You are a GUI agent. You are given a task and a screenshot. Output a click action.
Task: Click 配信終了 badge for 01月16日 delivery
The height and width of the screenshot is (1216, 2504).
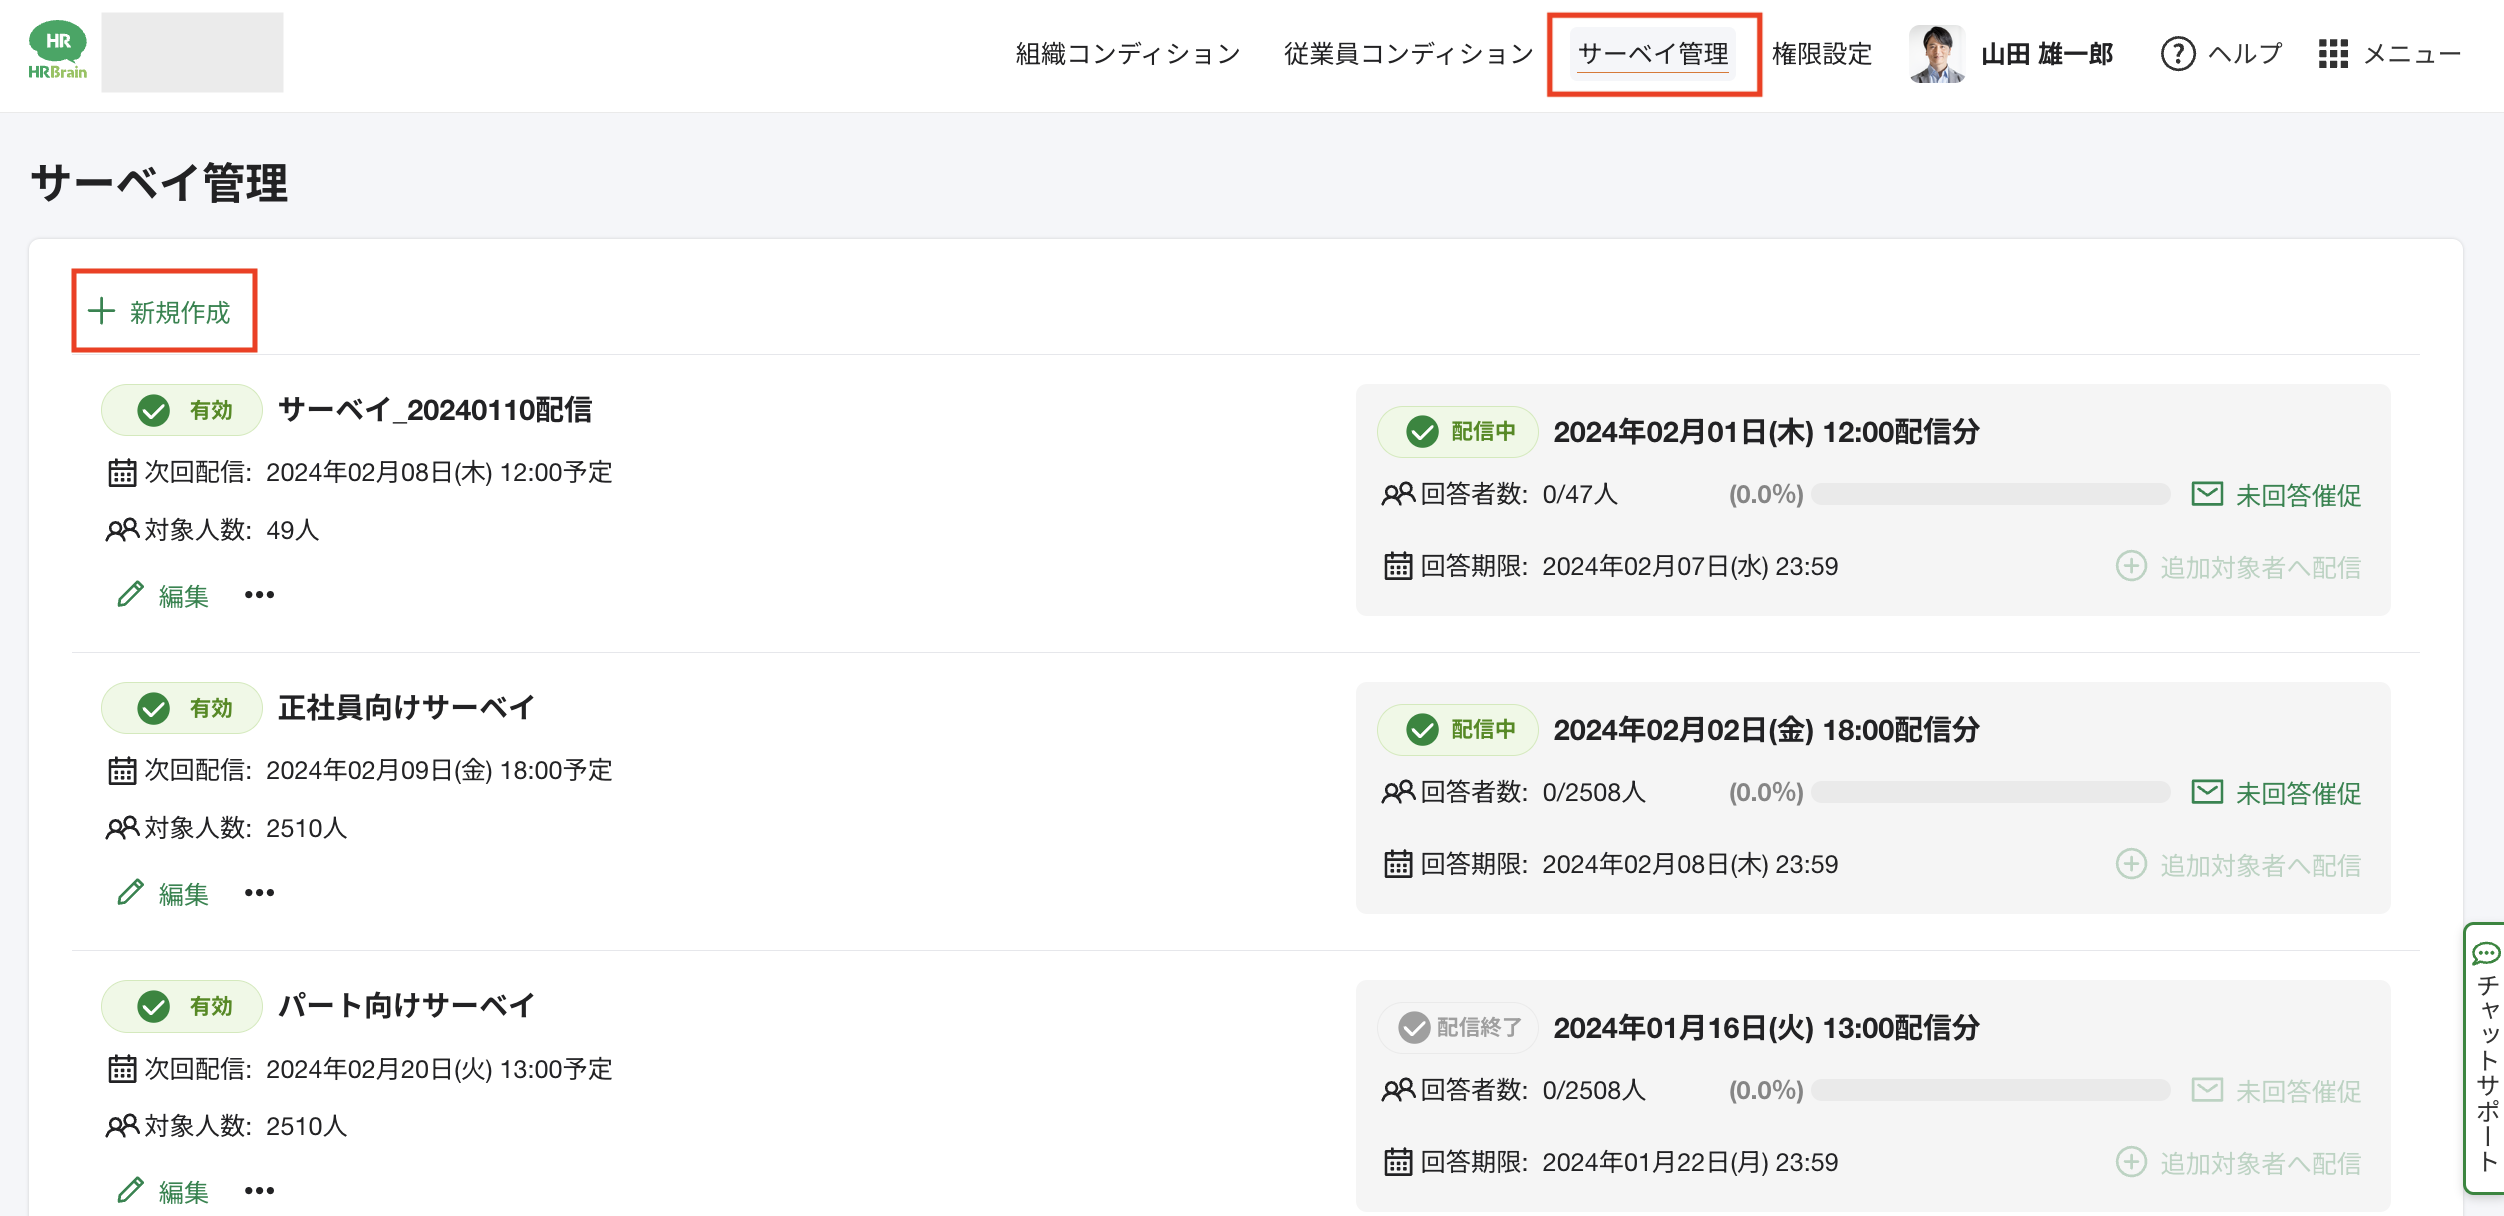(x=1458, y=1028)
